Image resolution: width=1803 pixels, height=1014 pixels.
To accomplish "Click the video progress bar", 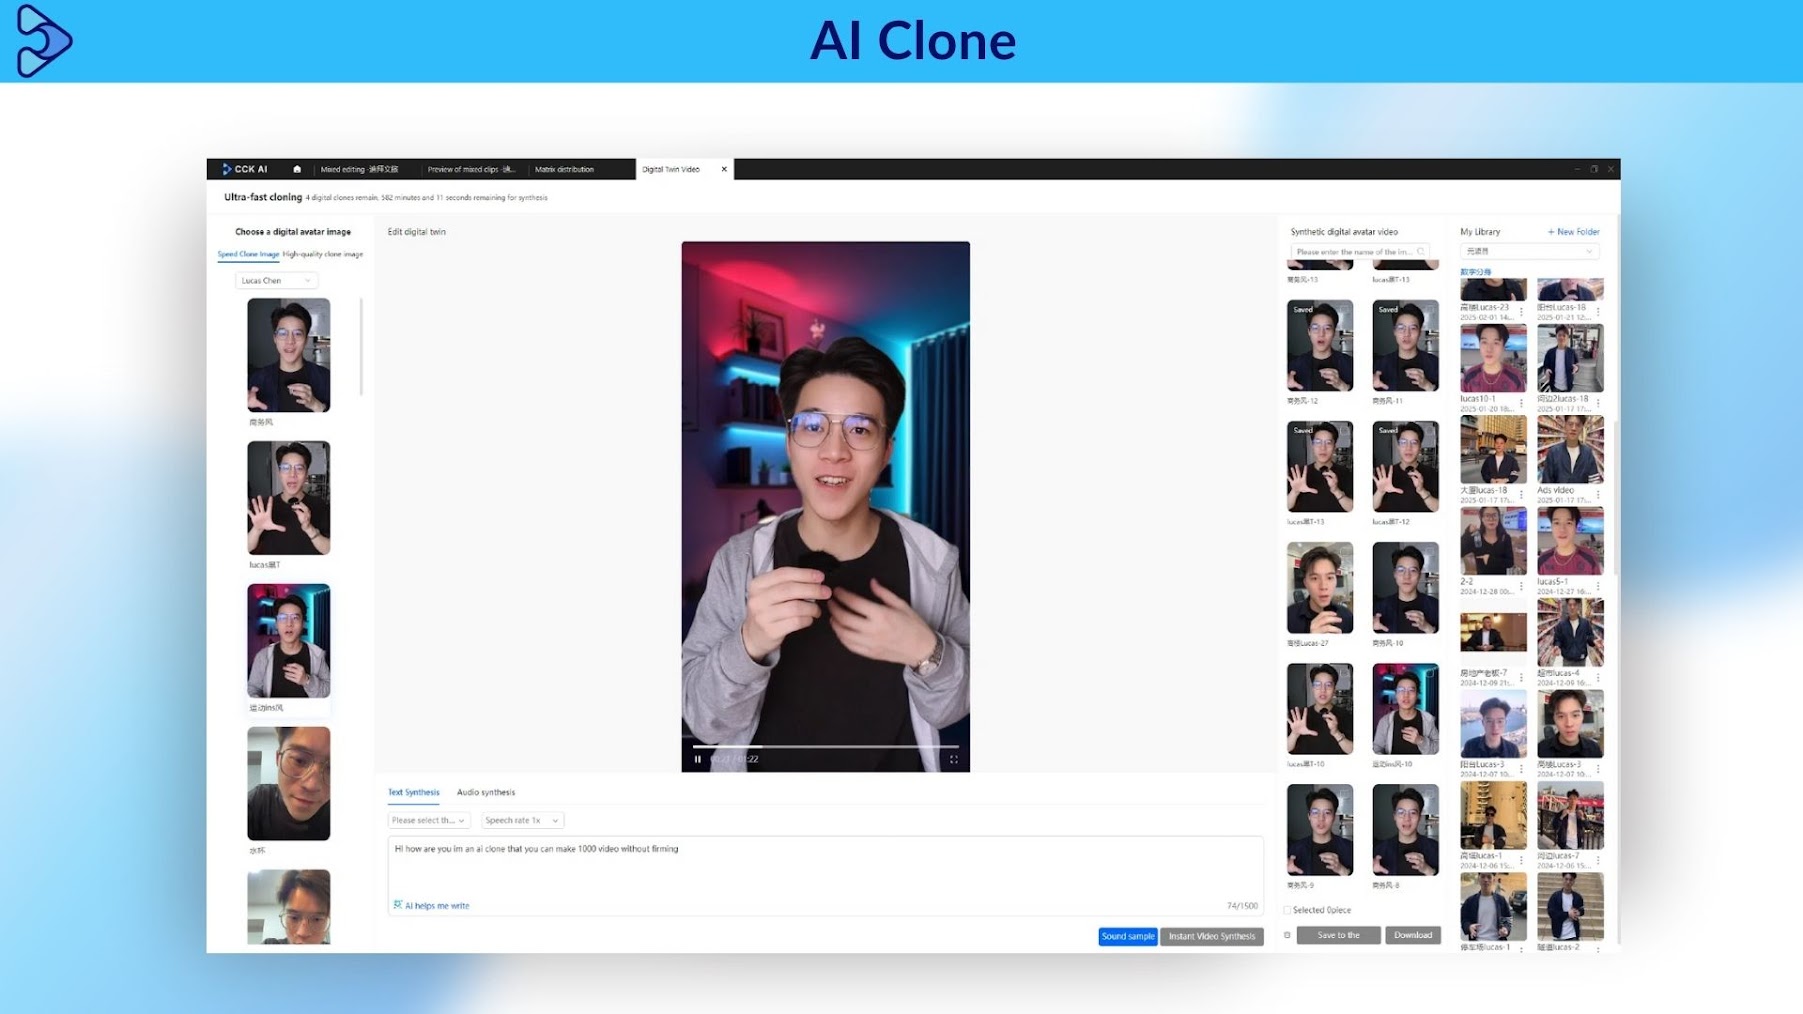I will 825,746.
